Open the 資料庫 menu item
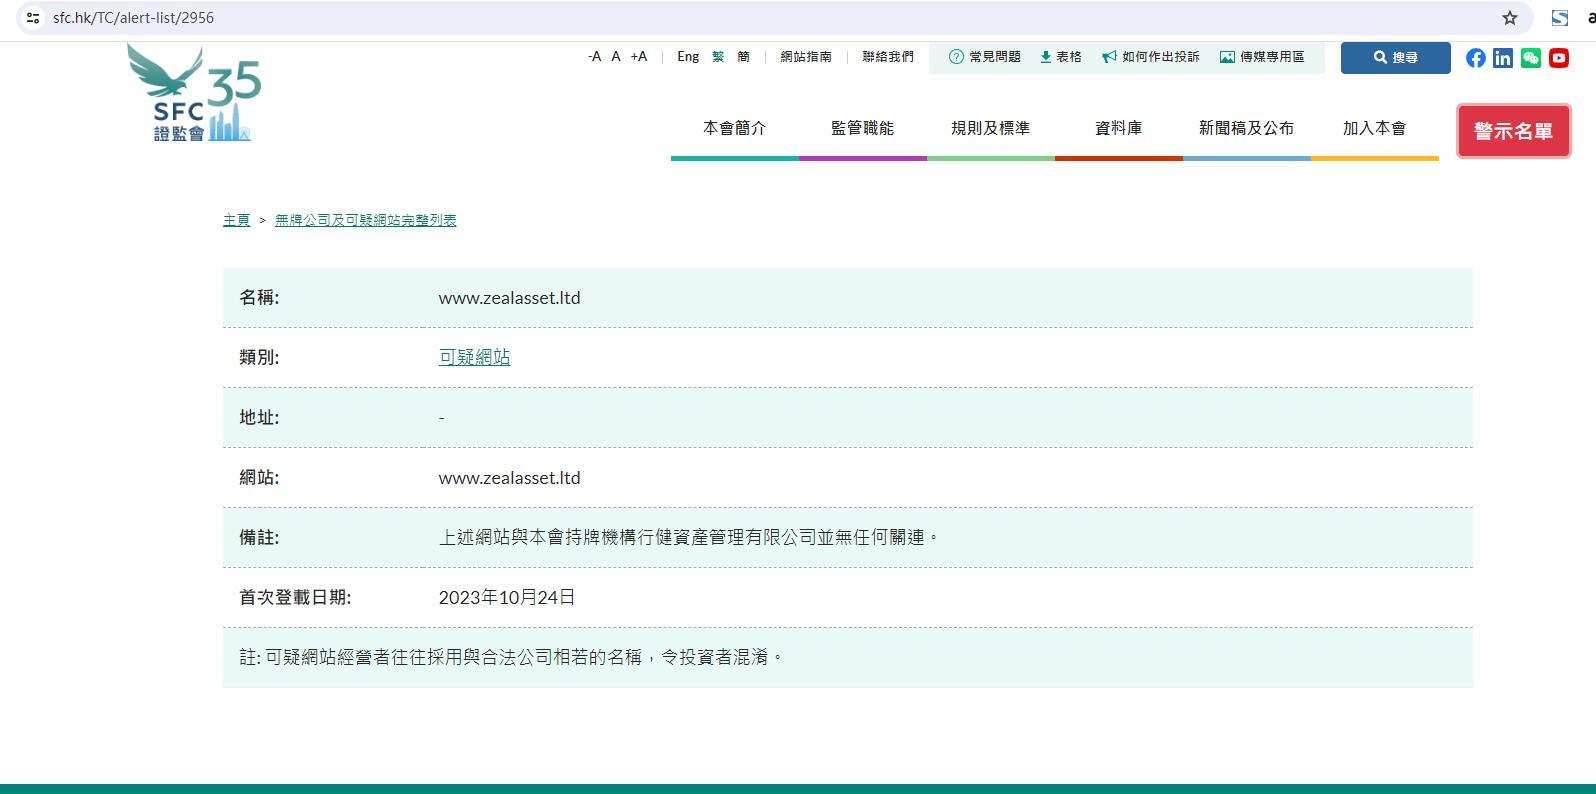Screen dimensions: 1596x794 (1118, 128)
